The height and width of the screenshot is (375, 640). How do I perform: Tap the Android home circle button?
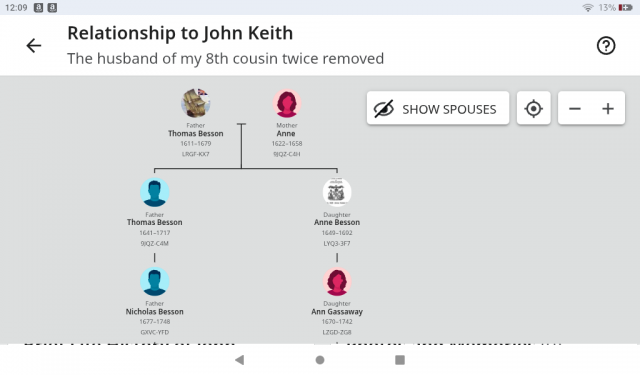320,359
